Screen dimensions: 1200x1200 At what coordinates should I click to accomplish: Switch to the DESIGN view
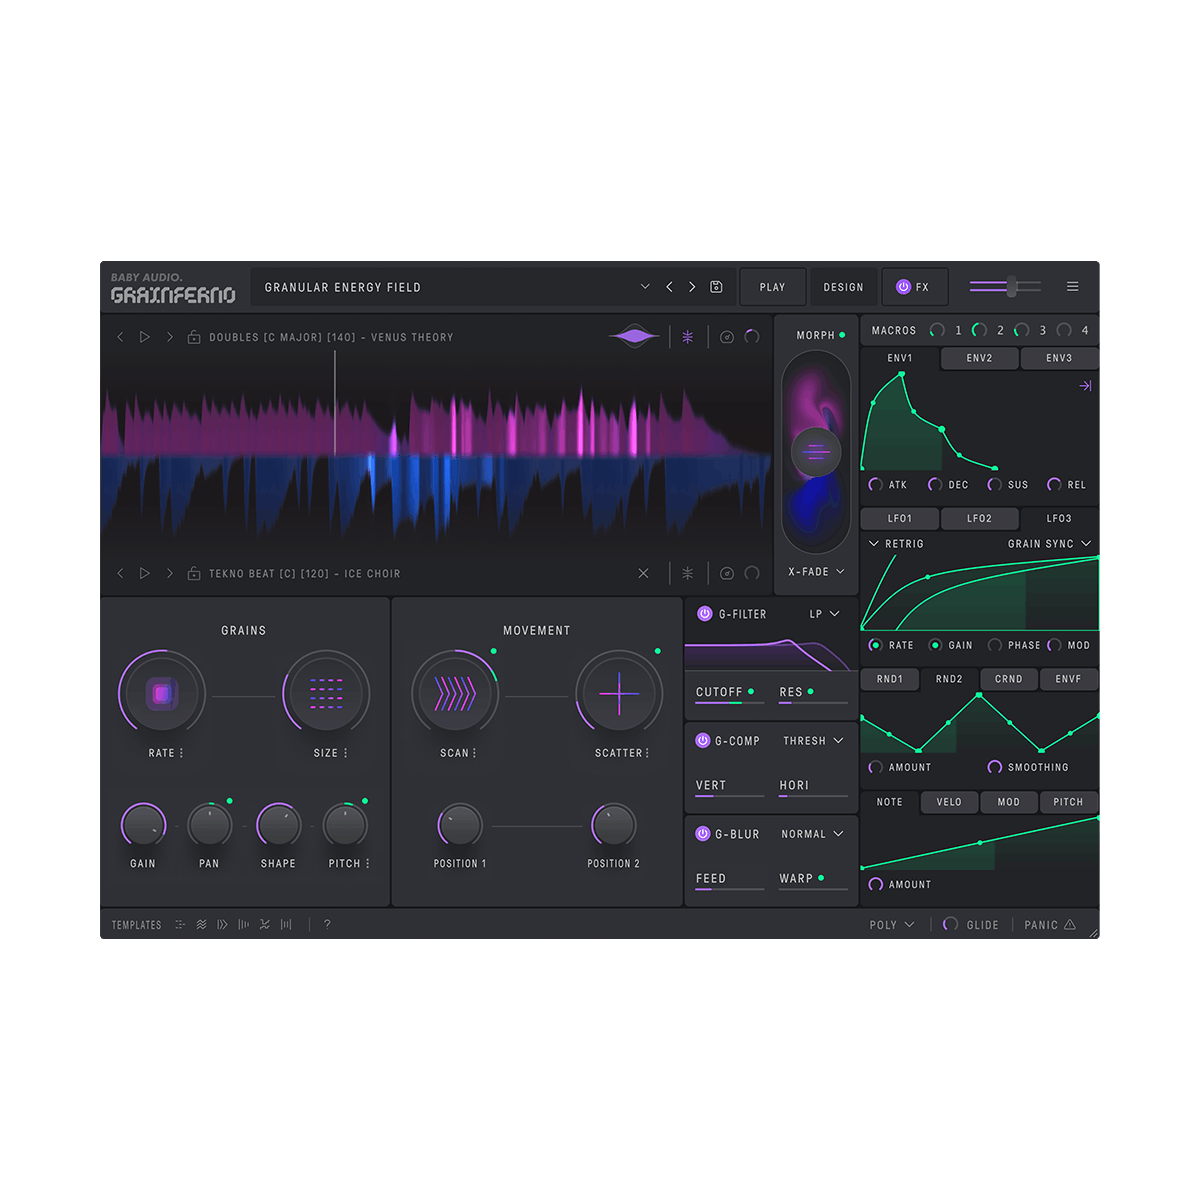844,287
